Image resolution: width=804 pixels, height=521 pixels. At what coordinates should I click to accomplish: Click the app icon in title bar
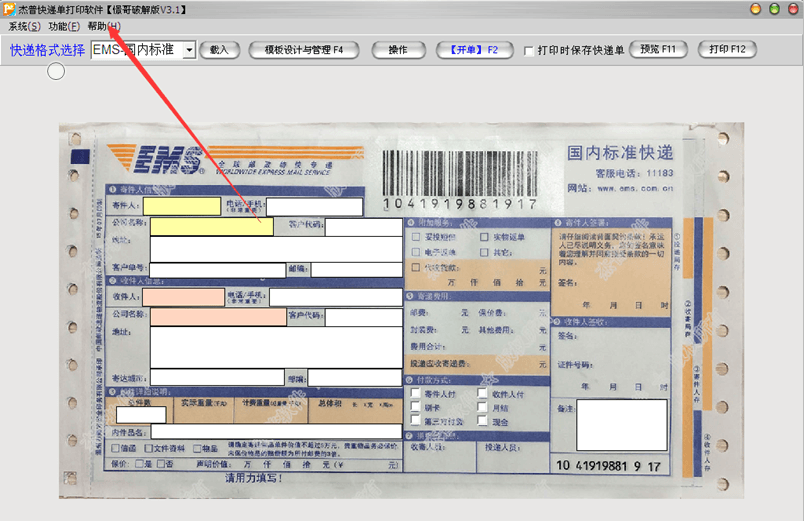click(x=9, y=9)
